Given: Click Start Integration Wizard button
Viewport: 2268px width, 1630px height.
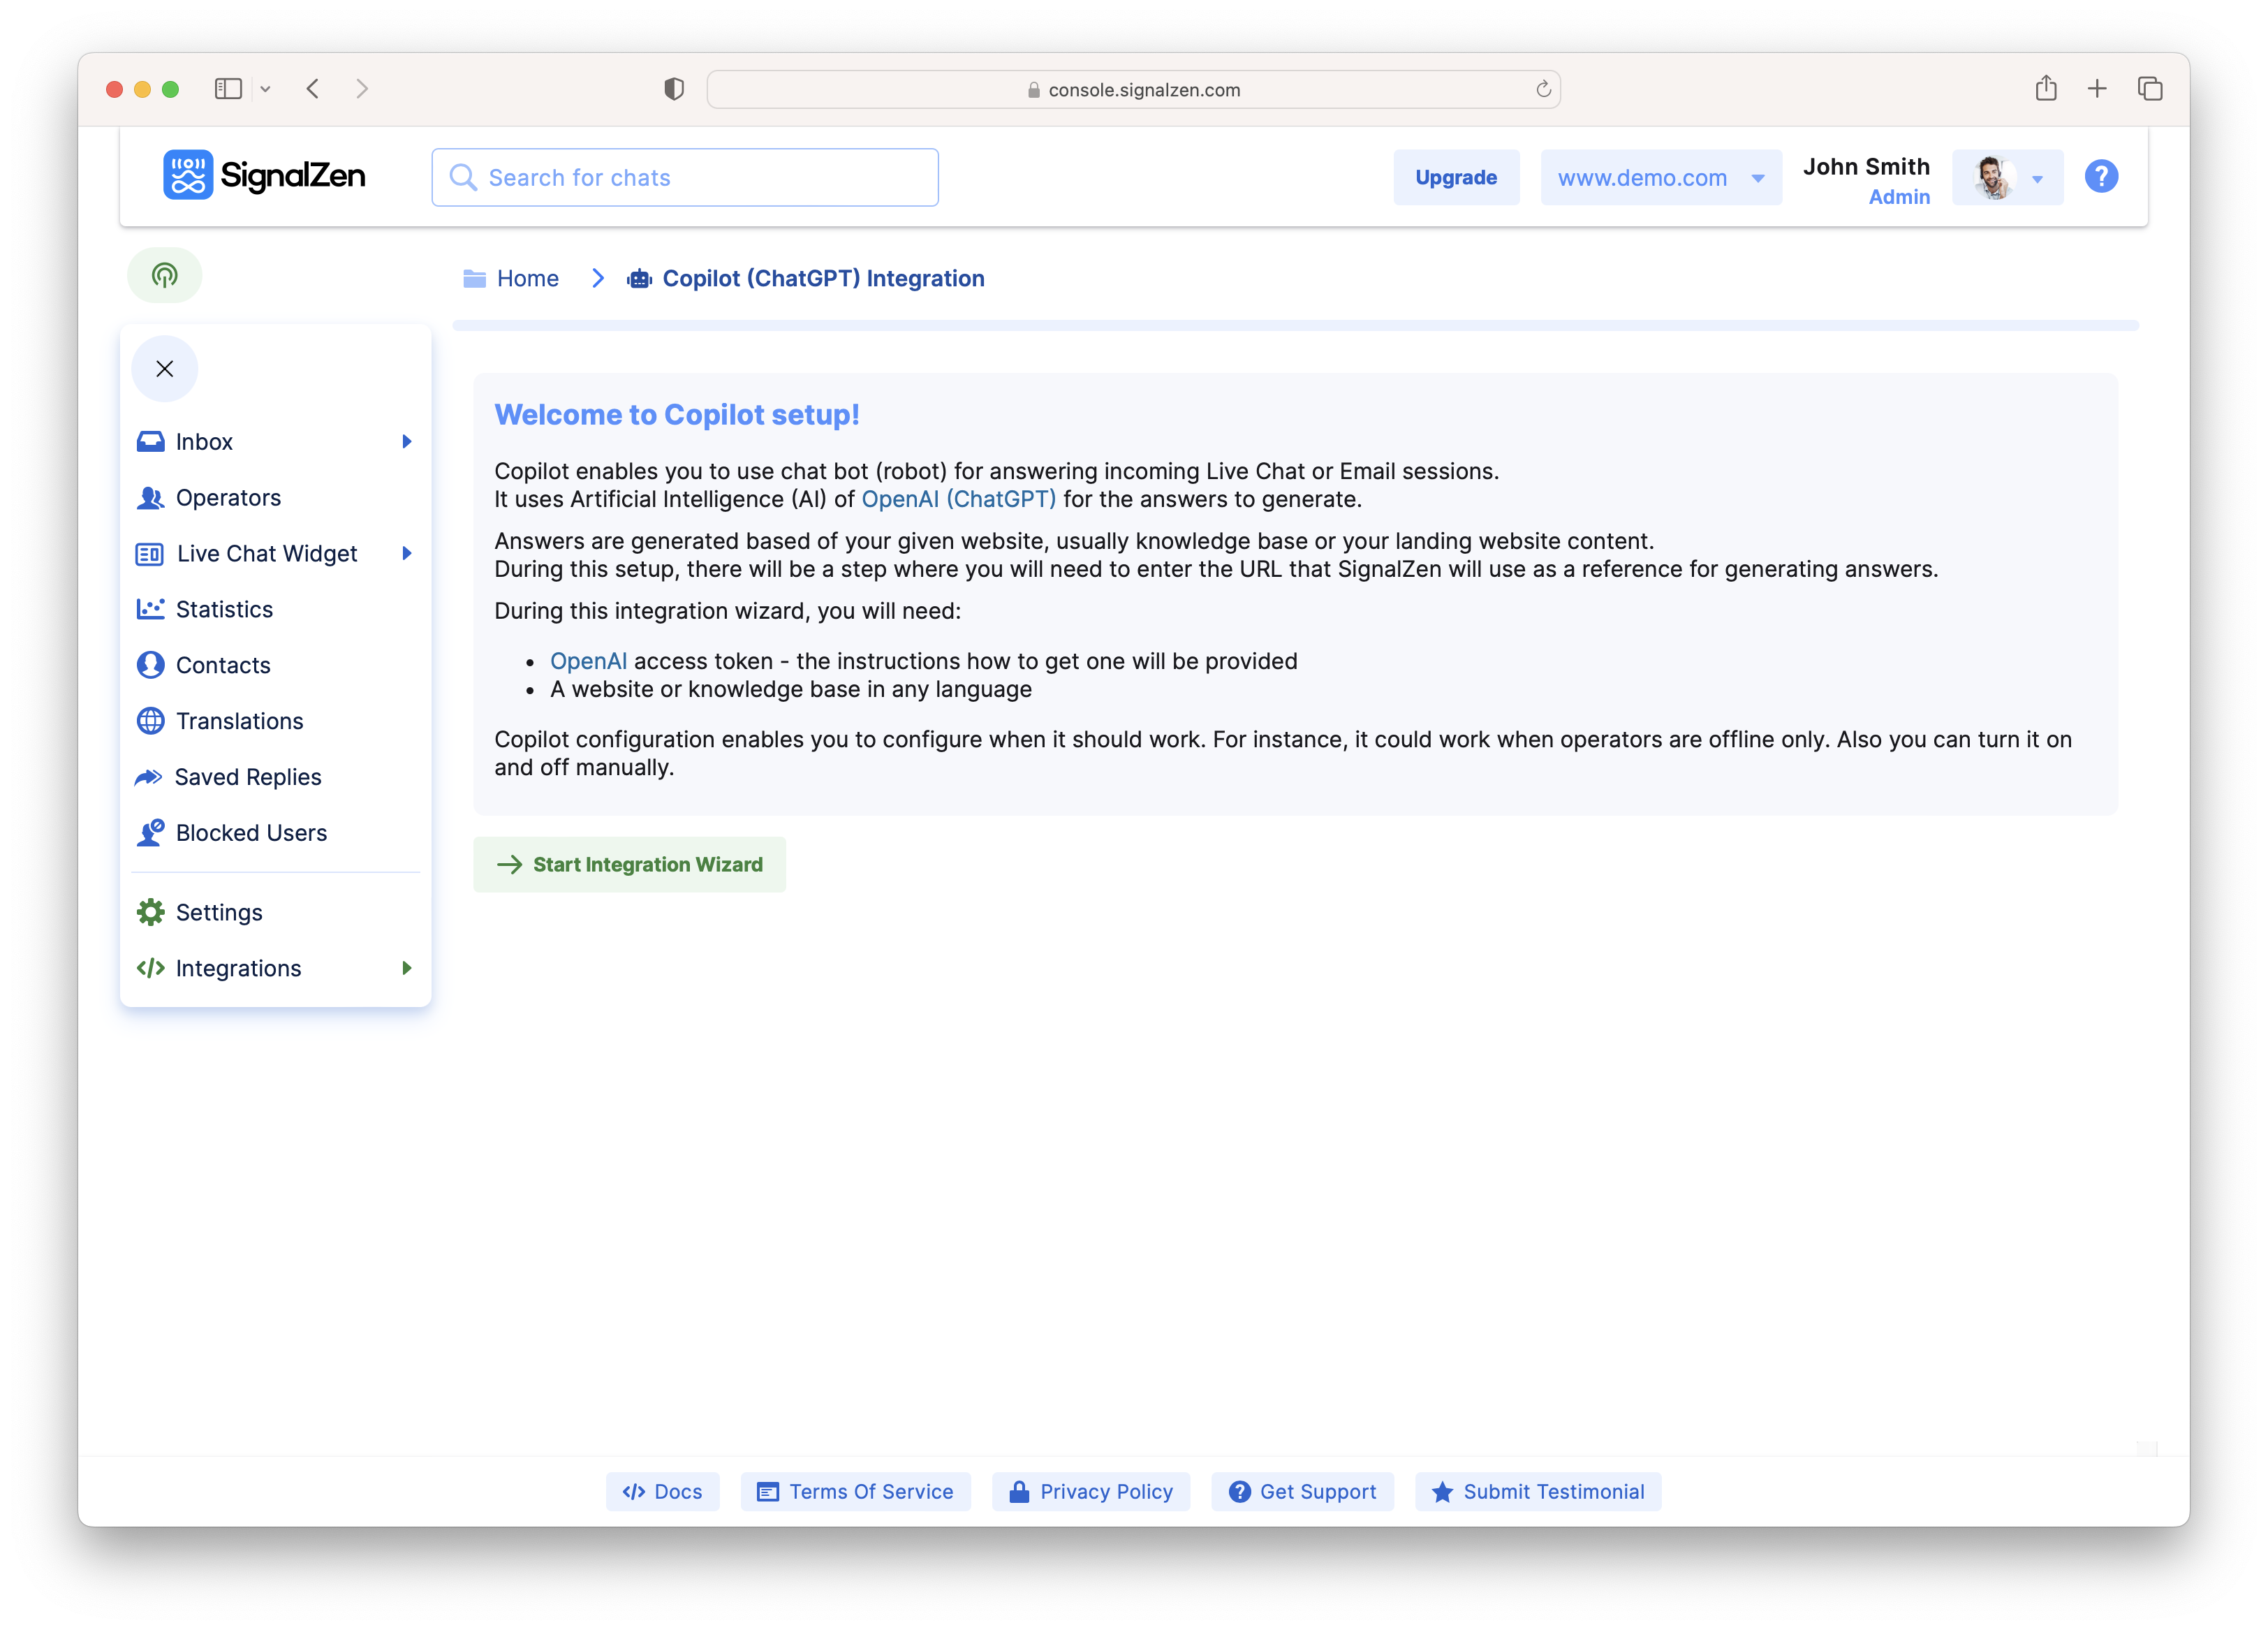Looking at the screenshot, I should tap(629, 864).
